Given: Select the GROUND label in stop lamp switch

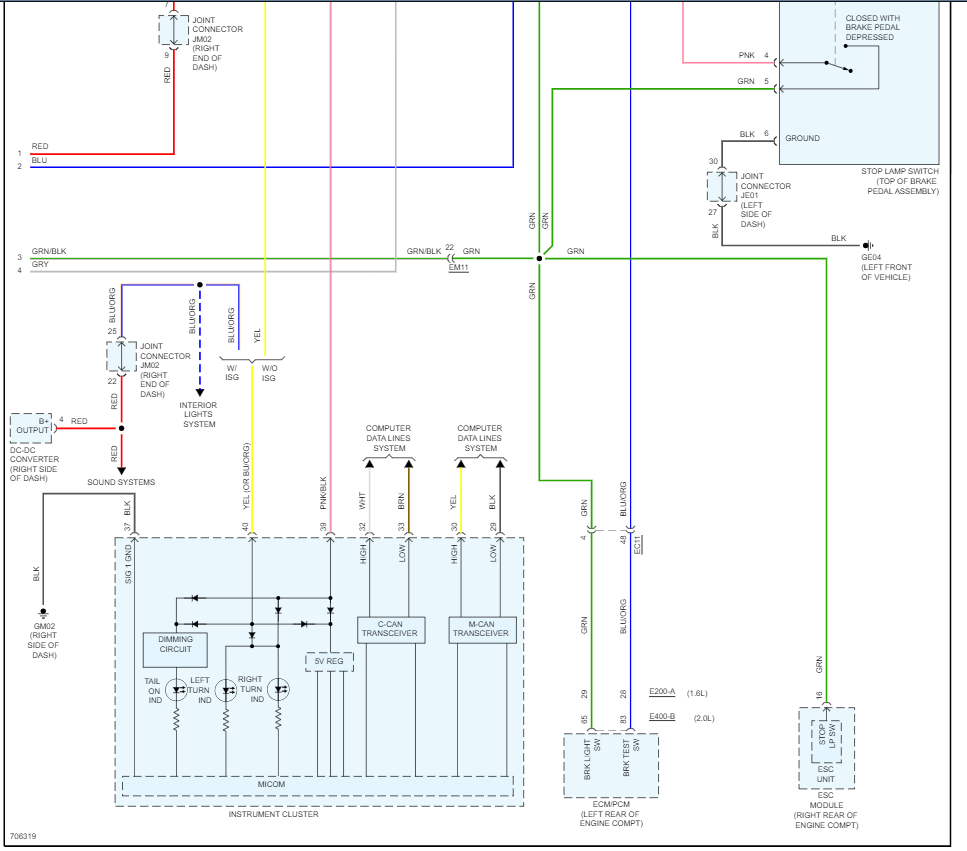Looking at the screenshot, I should click(802, 138).
